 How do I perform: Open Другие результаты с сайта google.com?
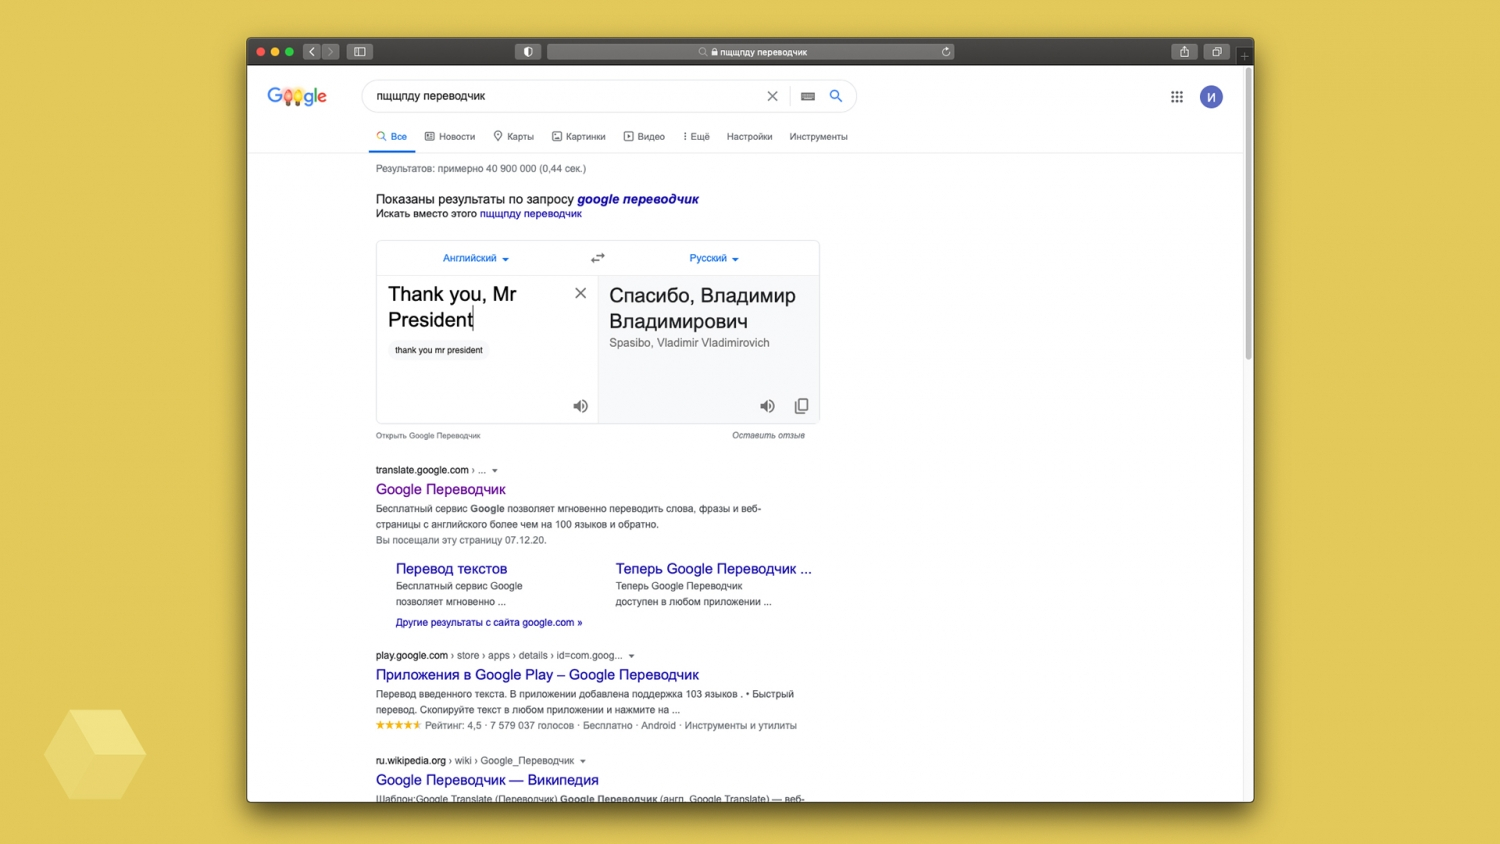point(489,623)
